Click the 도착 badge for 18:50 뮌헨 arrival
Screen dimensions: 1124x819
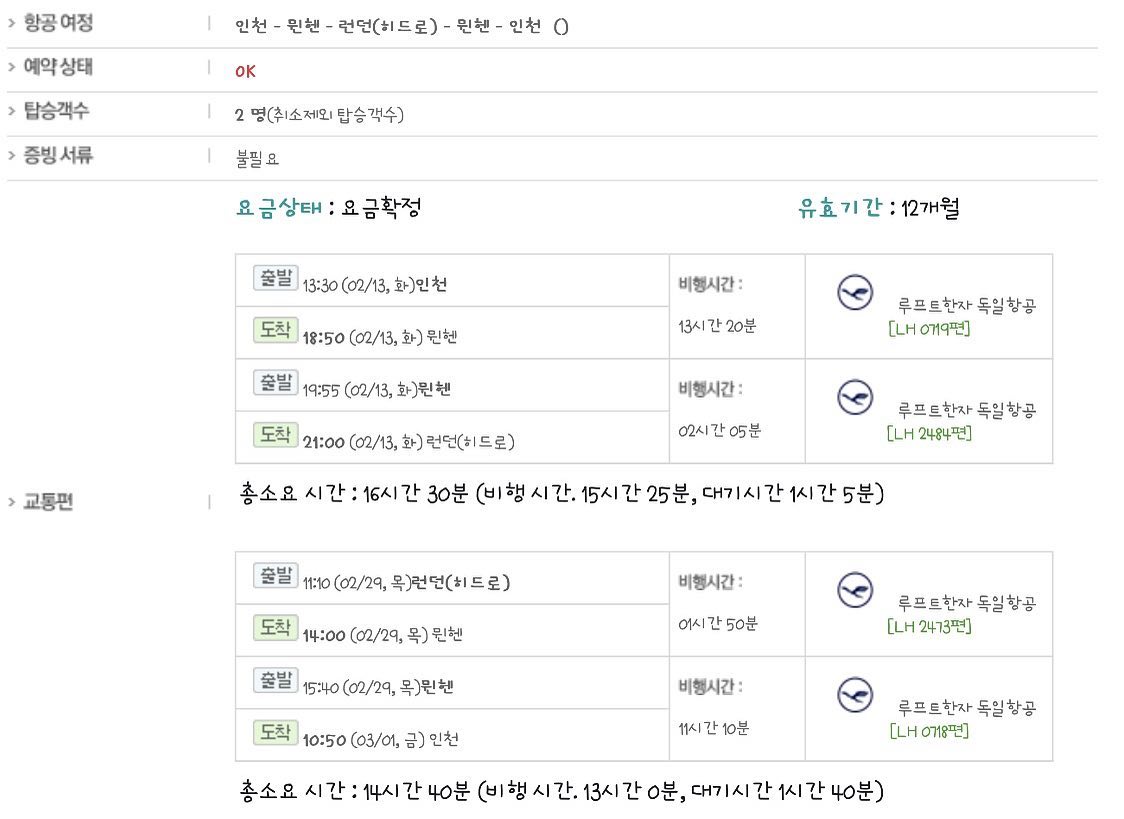click(275, 330)
